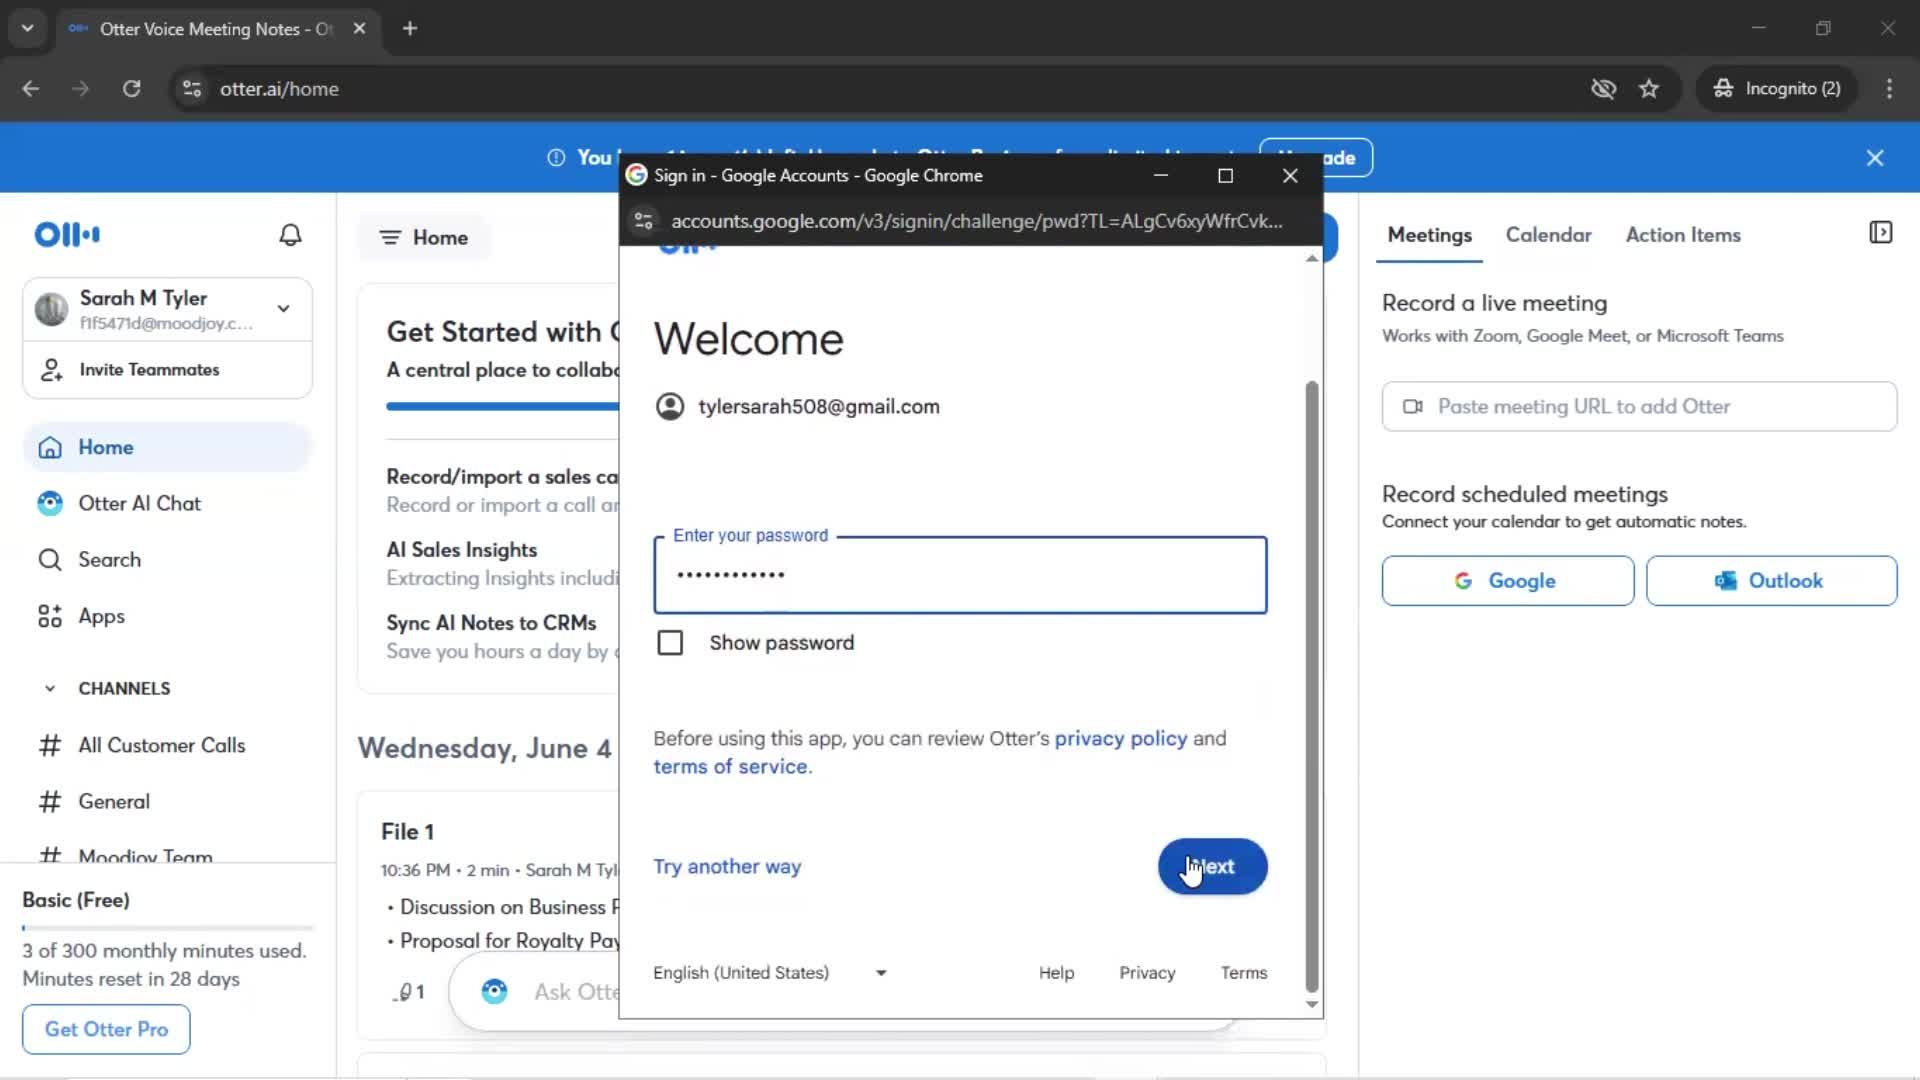Check the Show password checkbox
The width and height of the screenshot is (1920, 1080).
pyautogui.click(x=670, y=643)
